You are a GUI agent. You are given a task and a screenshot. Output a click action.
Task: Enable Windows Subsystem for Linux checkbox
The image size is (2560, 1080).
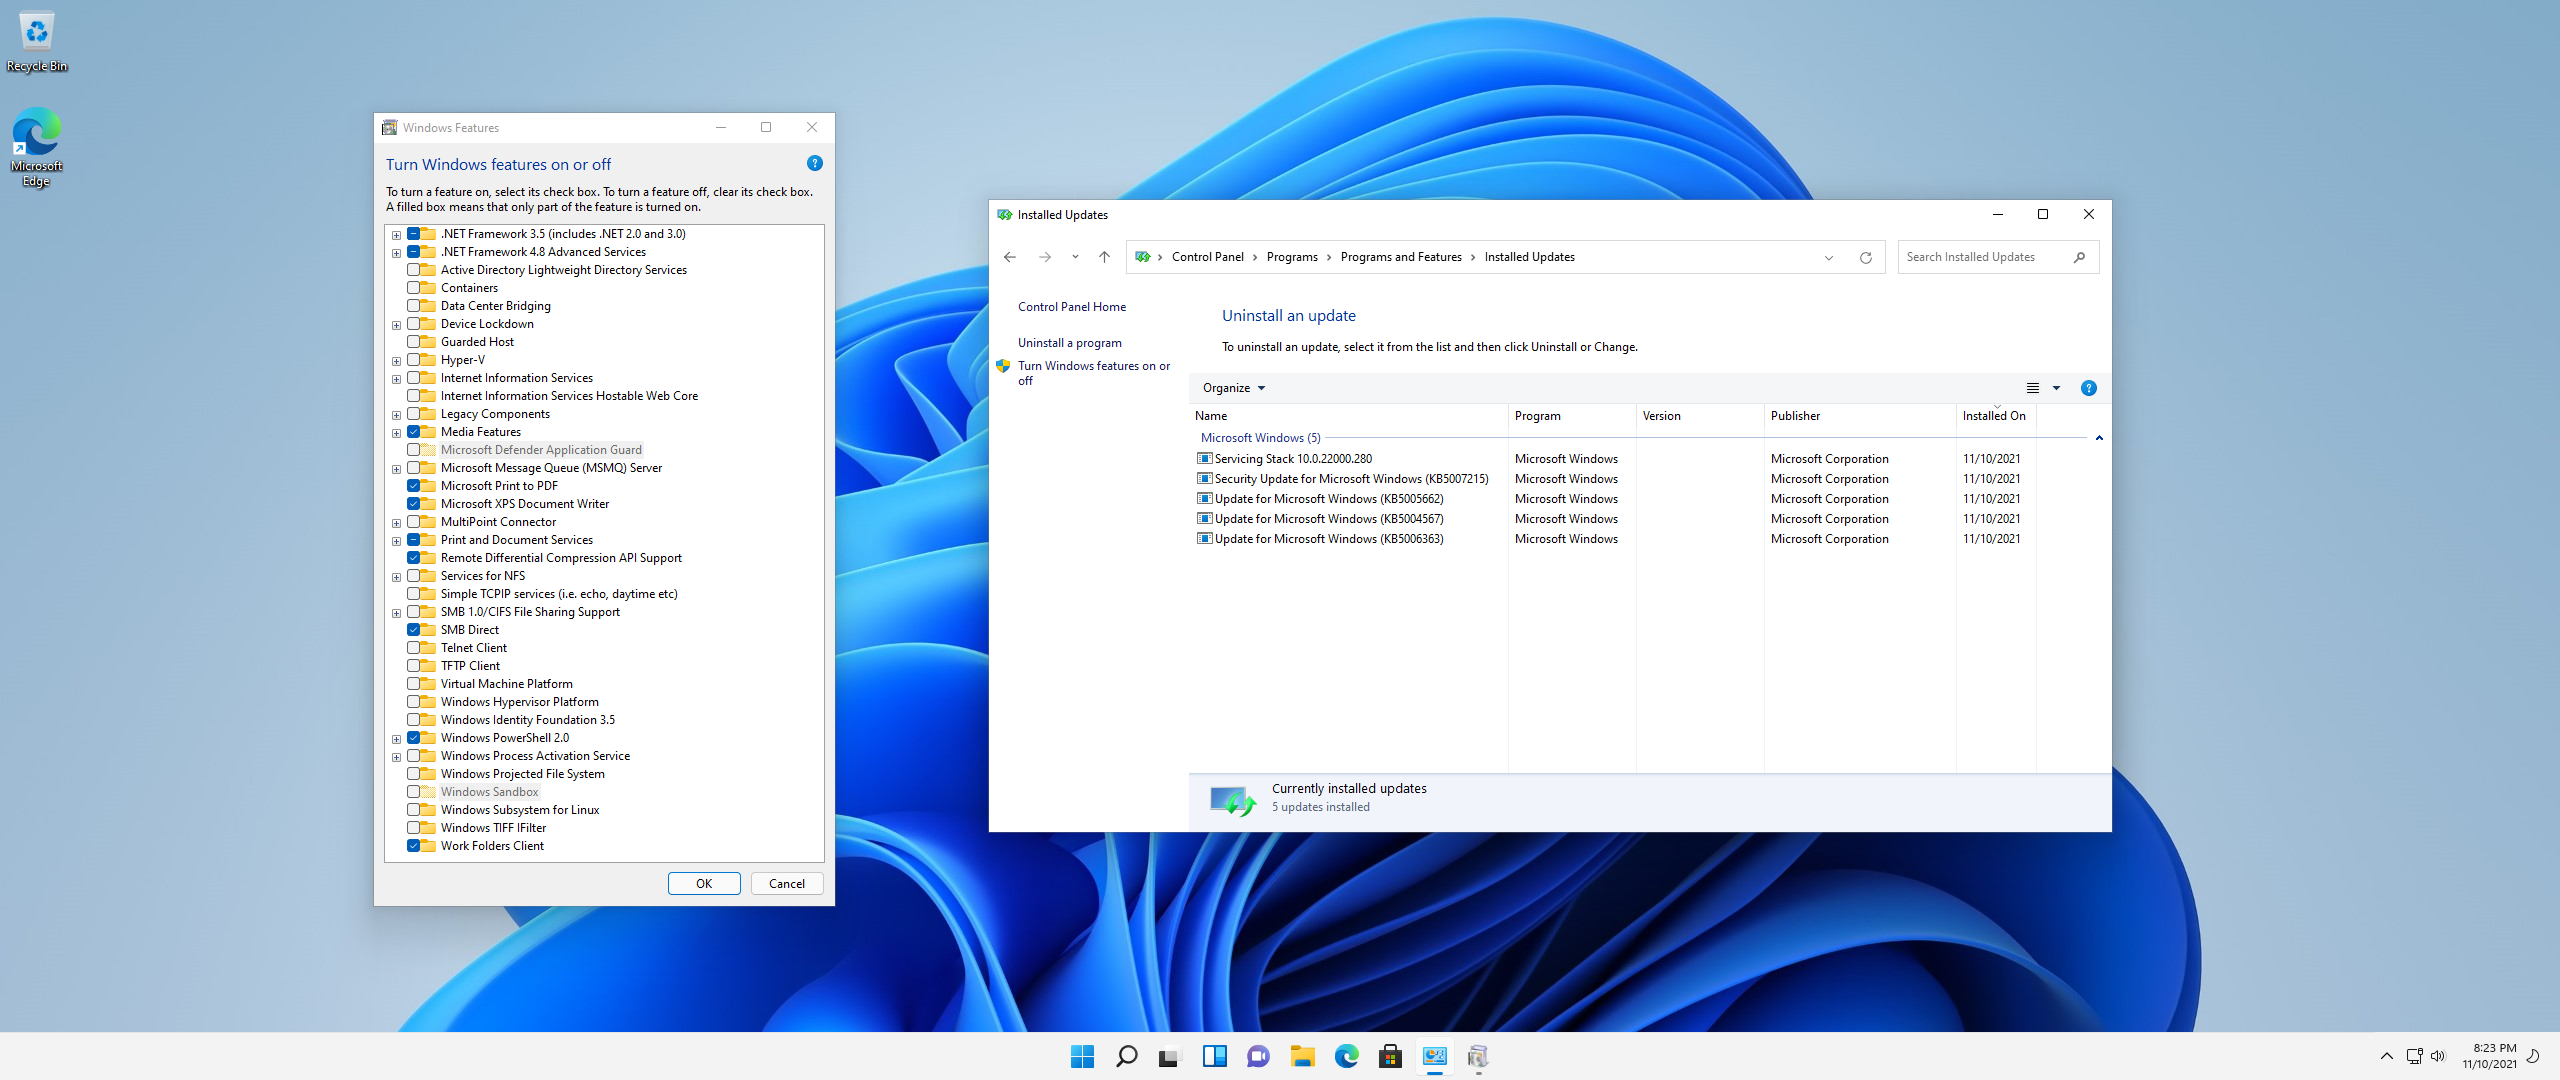413,810
